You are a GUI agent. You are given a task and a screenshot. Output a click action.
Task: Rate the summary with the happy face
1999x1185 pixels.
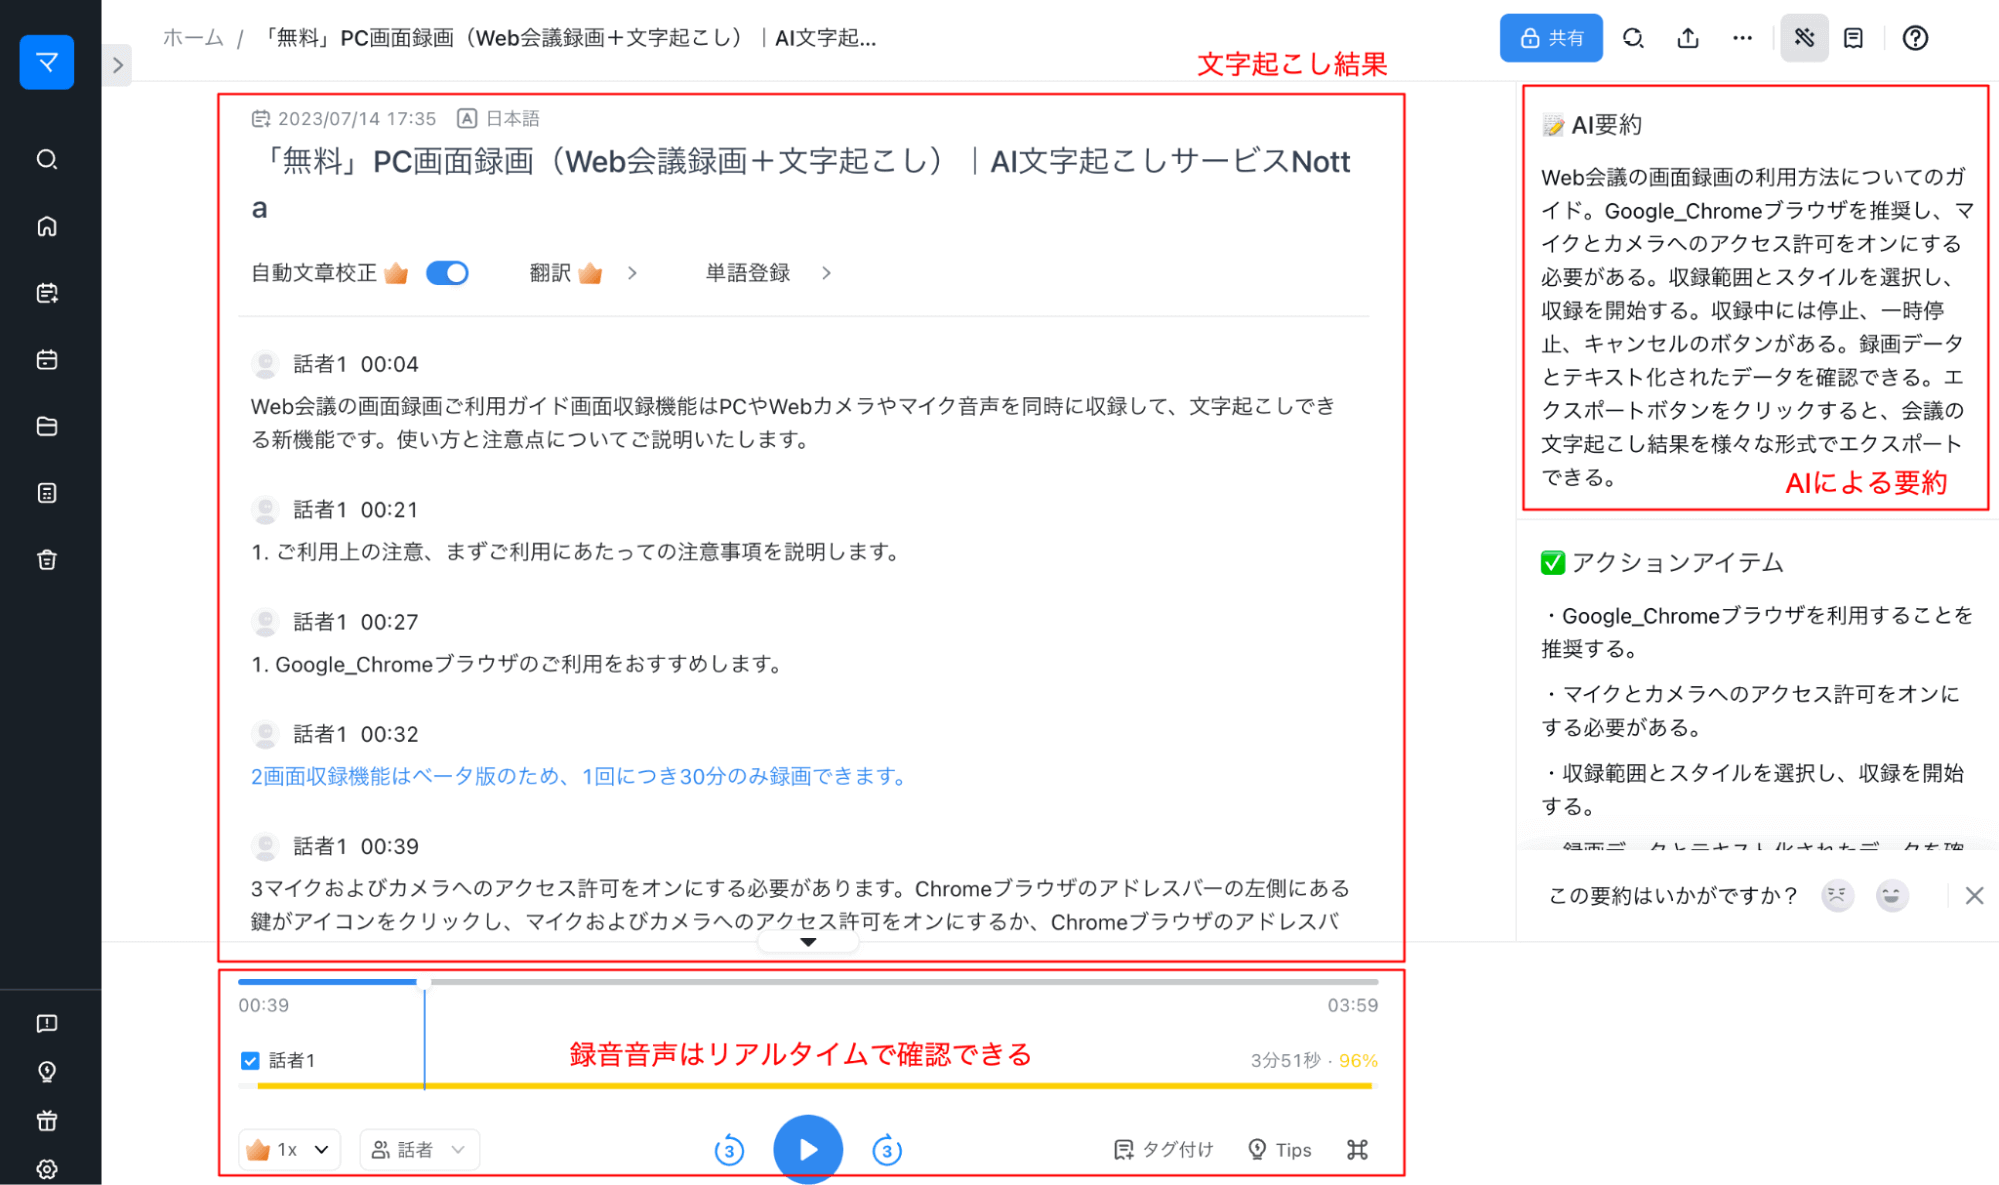[1891, 895]
